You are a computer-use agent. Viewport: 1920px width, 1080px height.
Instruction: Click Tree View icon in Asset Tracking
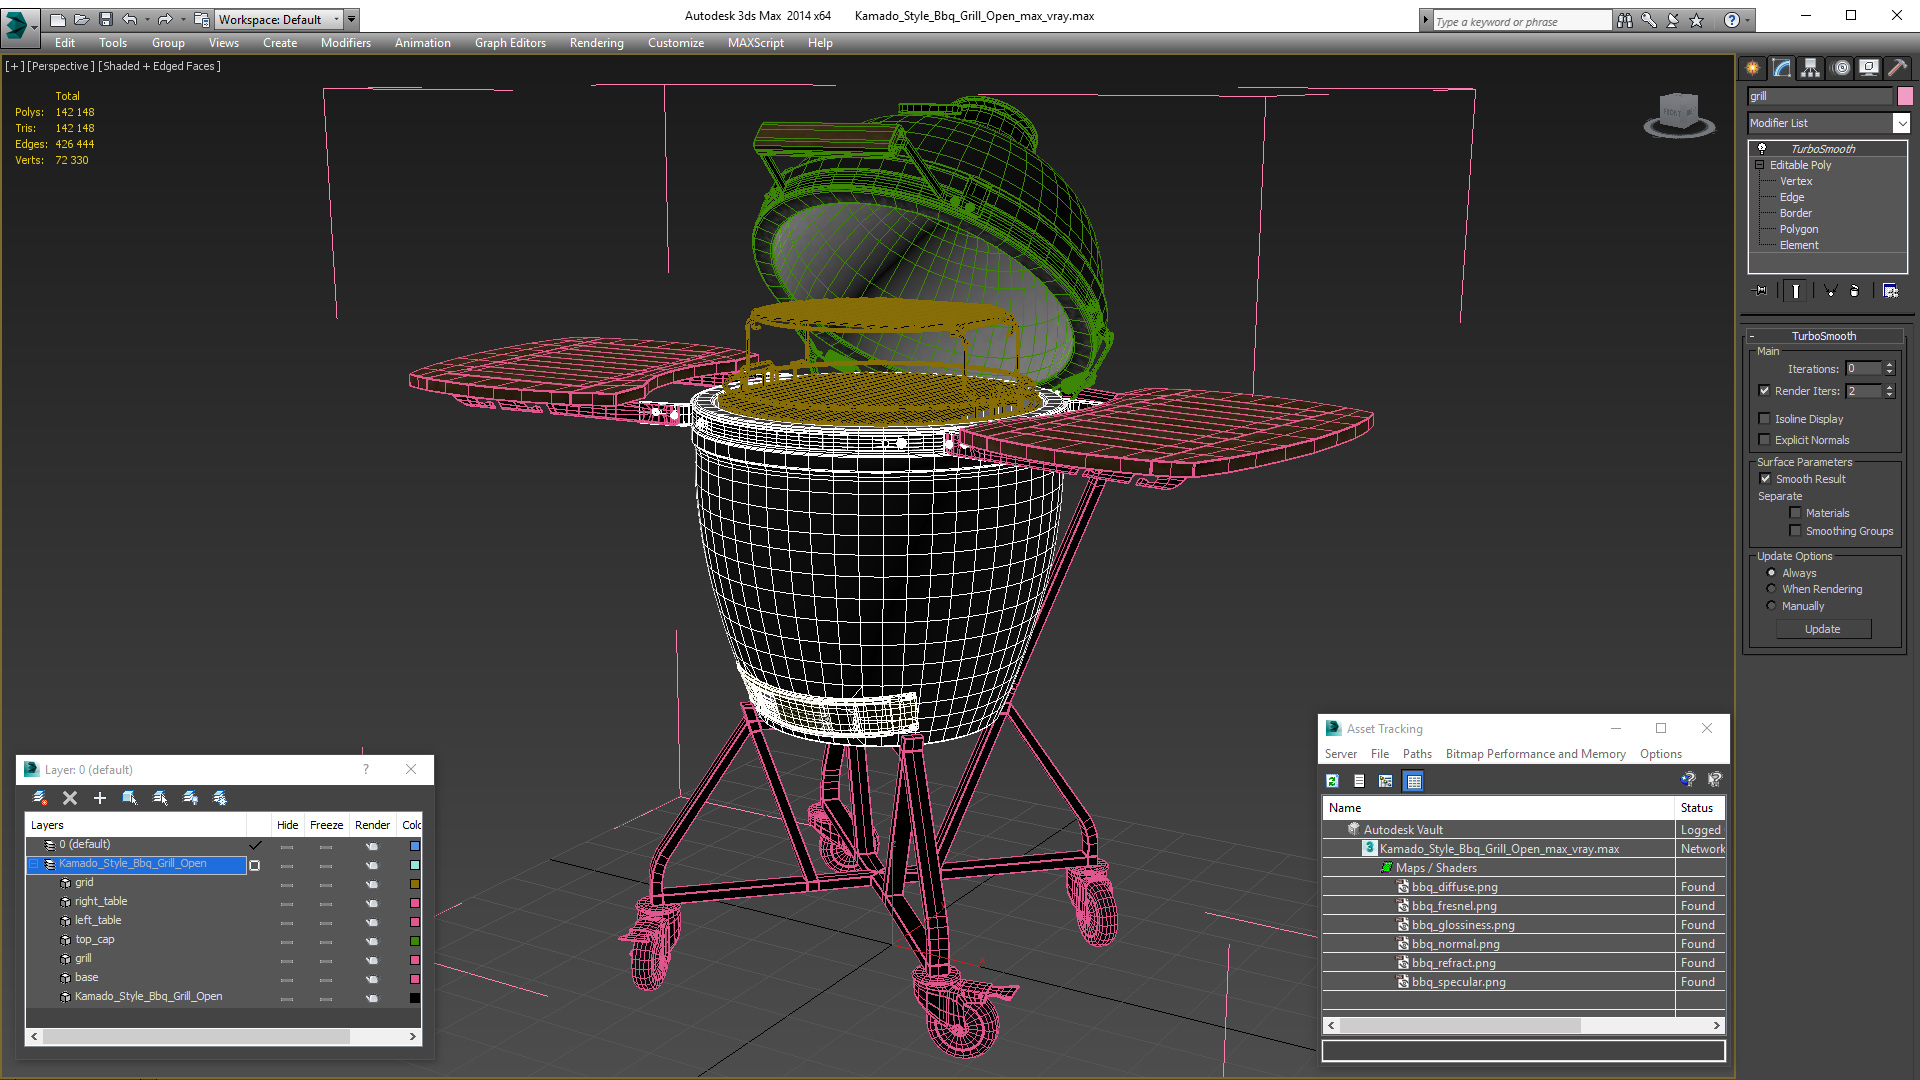(1386, 781)
